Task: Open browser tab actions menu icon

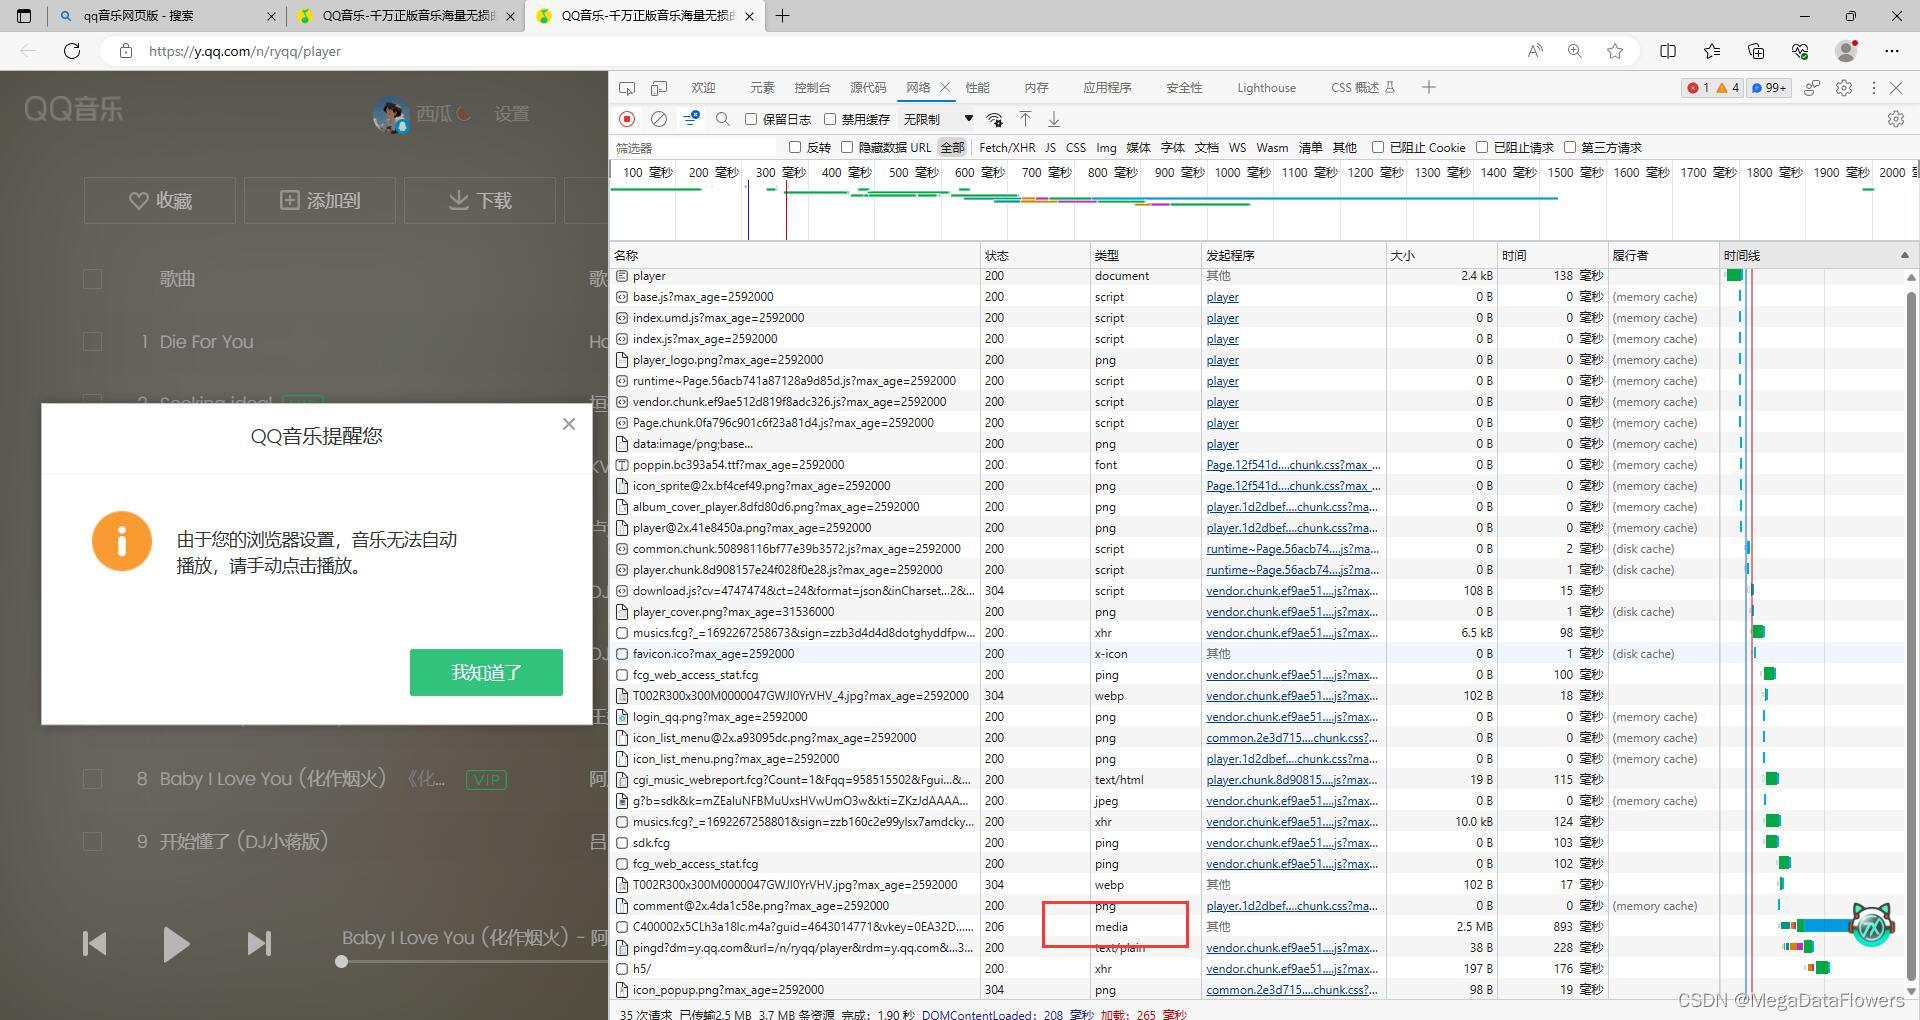Action: click(x=24, y=16)
